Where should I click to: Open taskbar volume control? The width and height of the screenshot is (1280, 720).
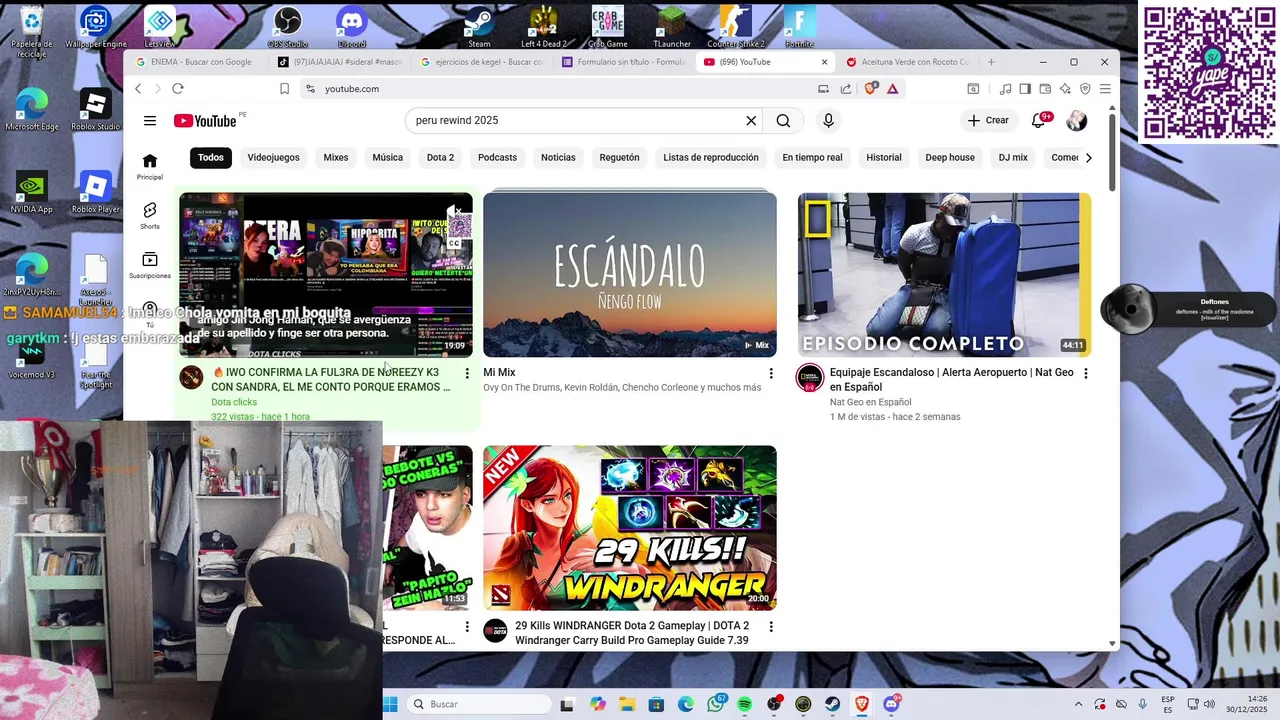click(1210, 704)
